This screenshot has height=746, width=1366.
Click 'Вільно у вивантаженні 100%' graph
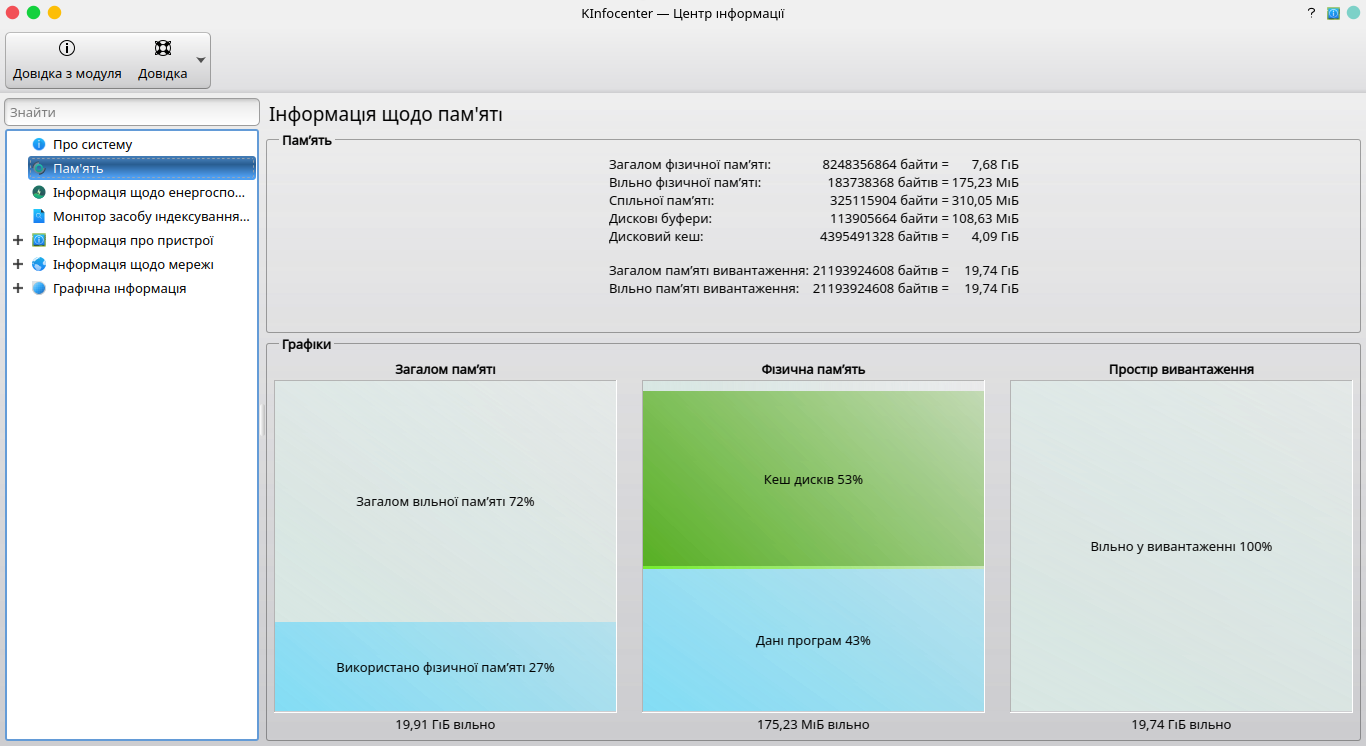tap(1181, 546)
